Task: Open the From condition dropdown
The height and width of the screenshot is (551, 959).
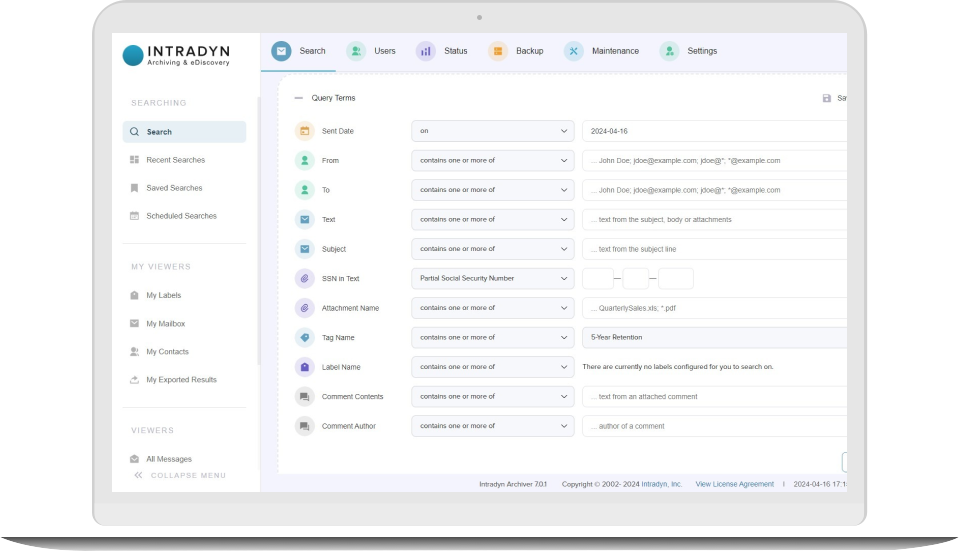Action: [493, 160]
